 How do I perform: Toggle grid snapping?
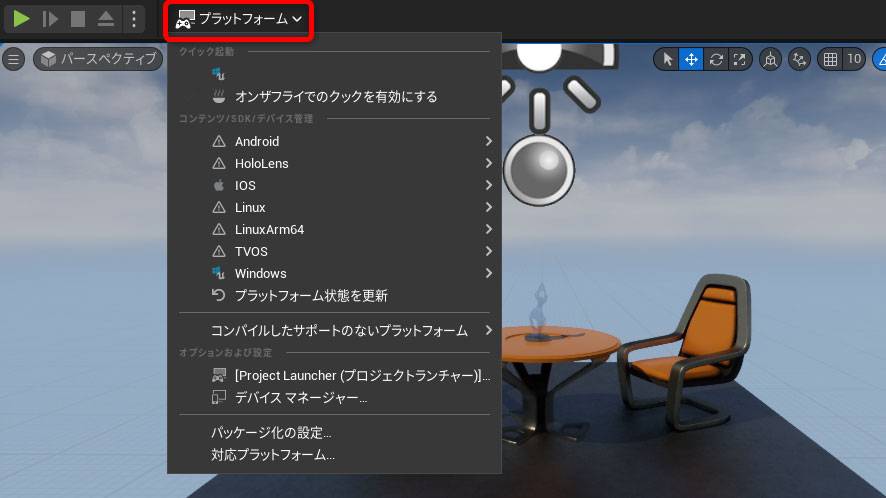click(830, 59)
